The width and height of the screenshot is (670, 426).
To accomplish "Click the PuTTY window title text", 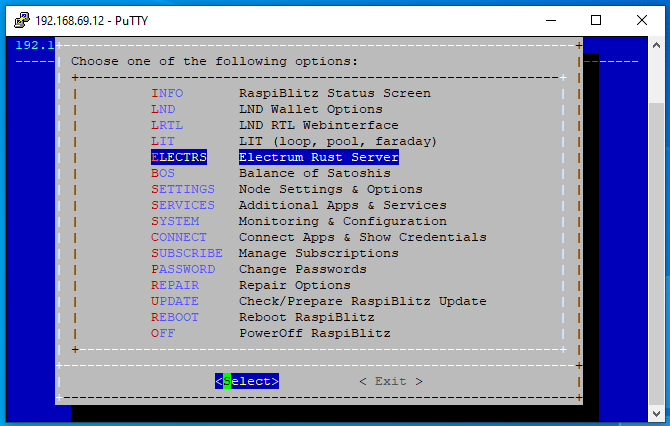I will pyautogui.click(x=91, y=21).
